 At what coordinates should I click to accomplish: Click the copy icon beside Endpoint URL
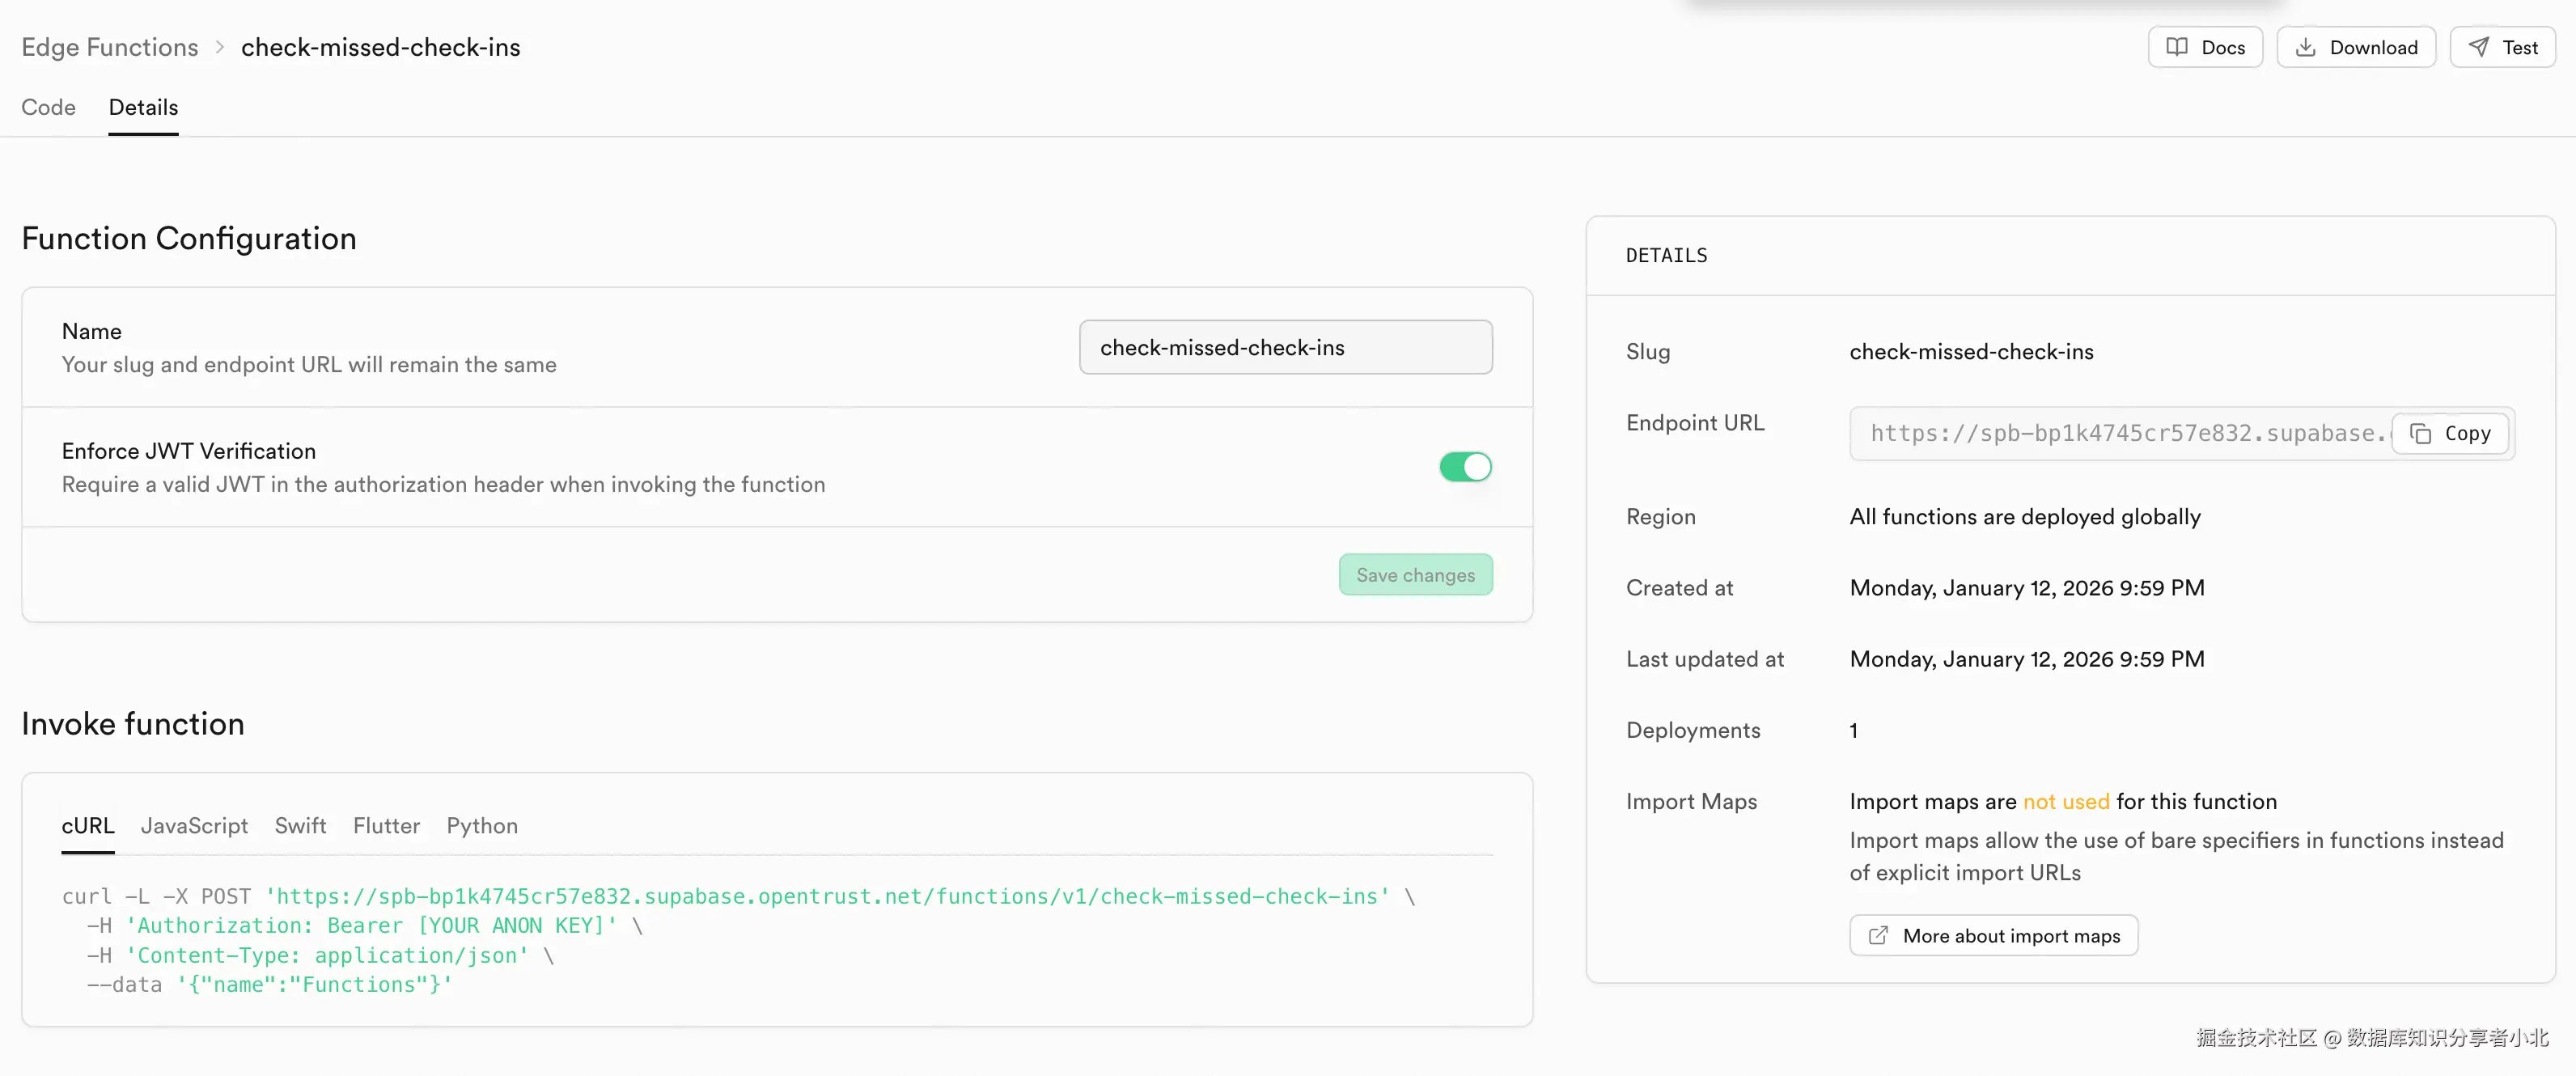point(2420,433)
